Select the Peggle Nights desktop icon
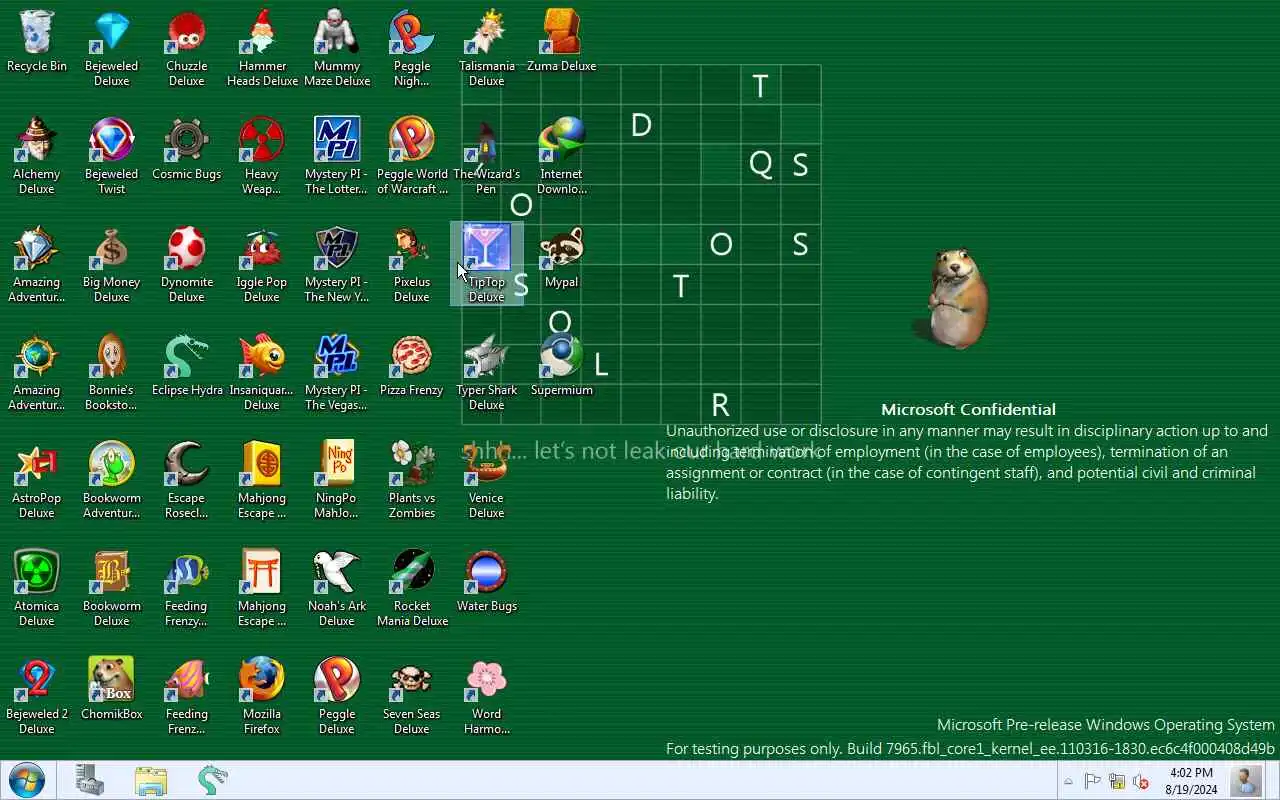This screenshot has height=800, width=1280. click(412, 48)
